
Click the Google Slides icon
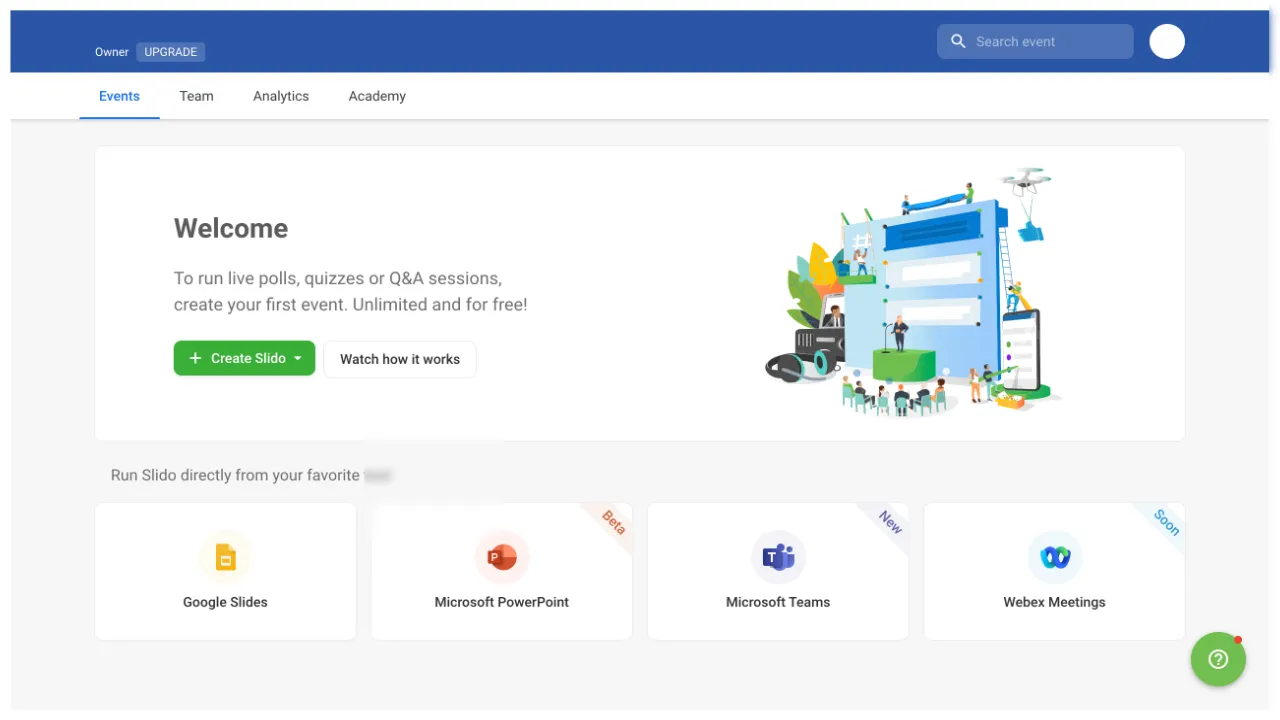[x=226, y=557]
